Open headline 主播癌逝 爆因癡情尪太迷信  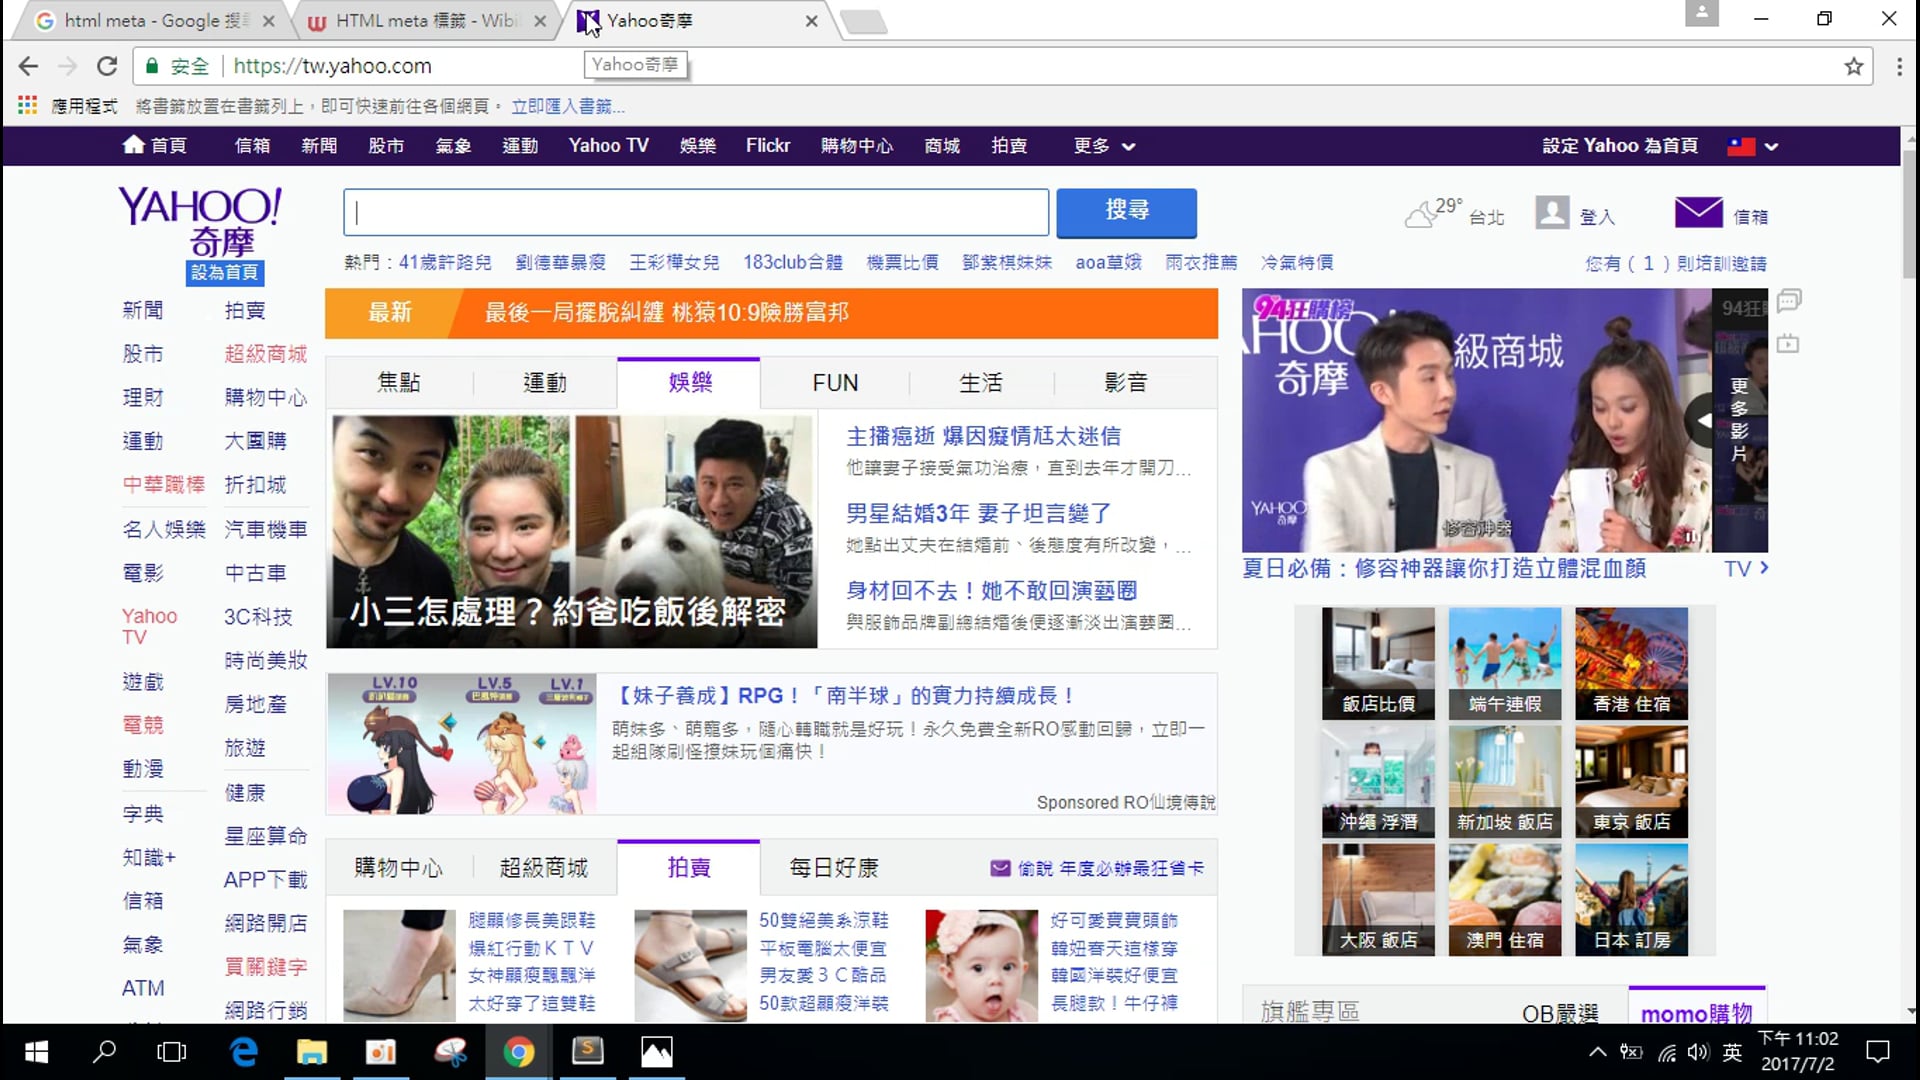(x=983, y=436)
